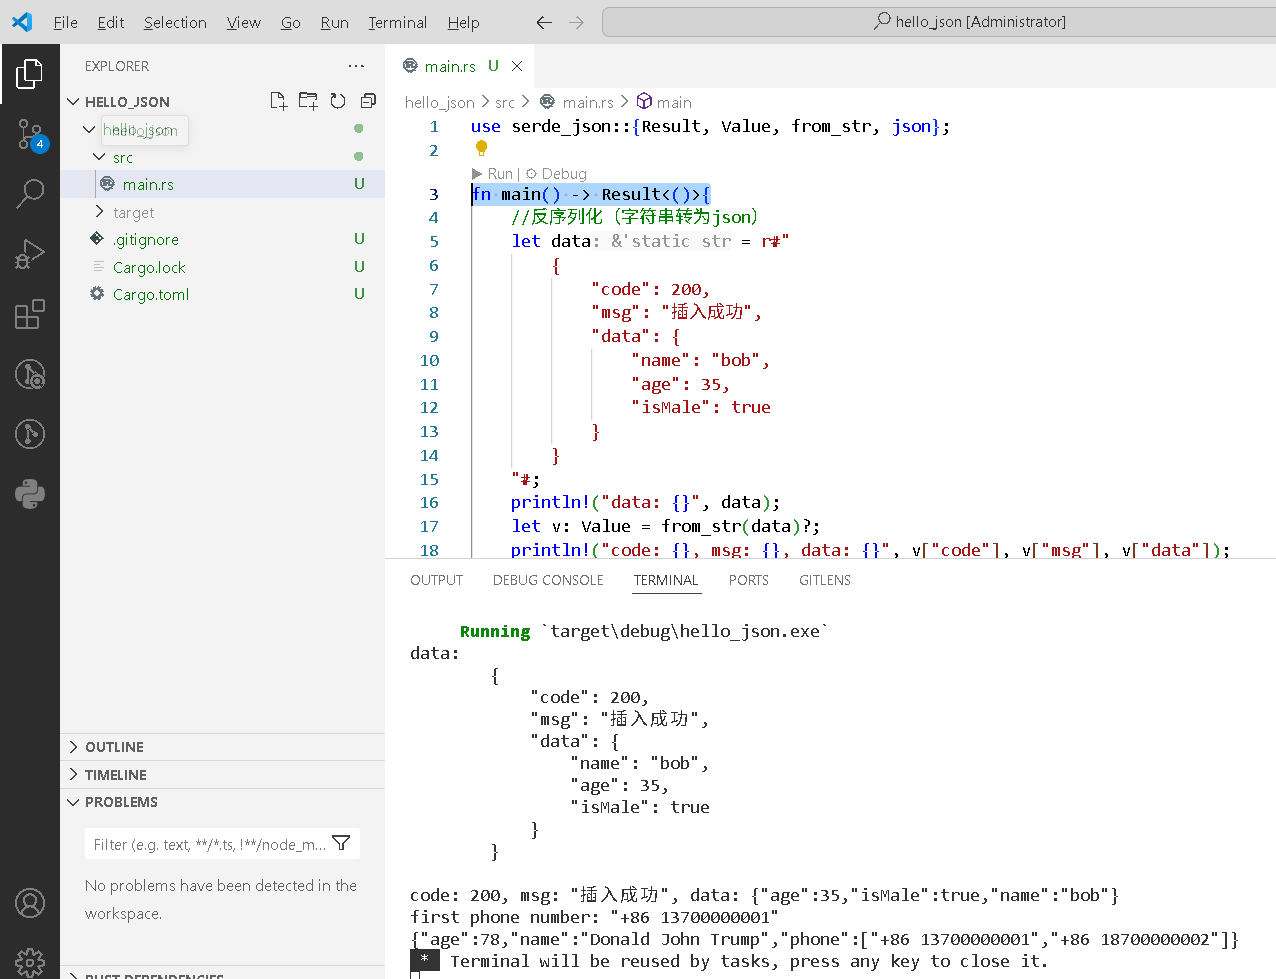
Task: Refresh the Explorer file tree
Action: tap(338, 101)
